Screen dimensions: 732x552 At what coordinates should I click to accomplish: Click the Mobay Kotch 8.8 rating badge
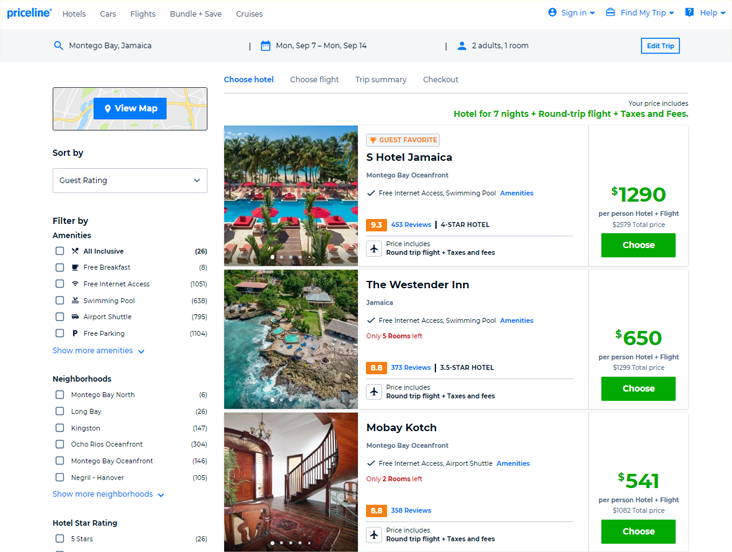pos(376,510)
